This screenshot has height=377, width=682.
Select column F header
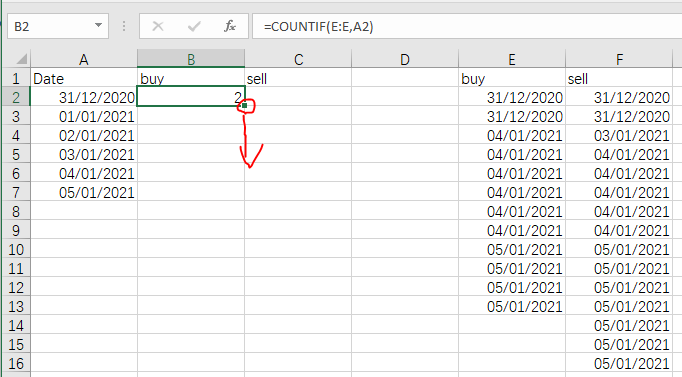coord(619,59)
